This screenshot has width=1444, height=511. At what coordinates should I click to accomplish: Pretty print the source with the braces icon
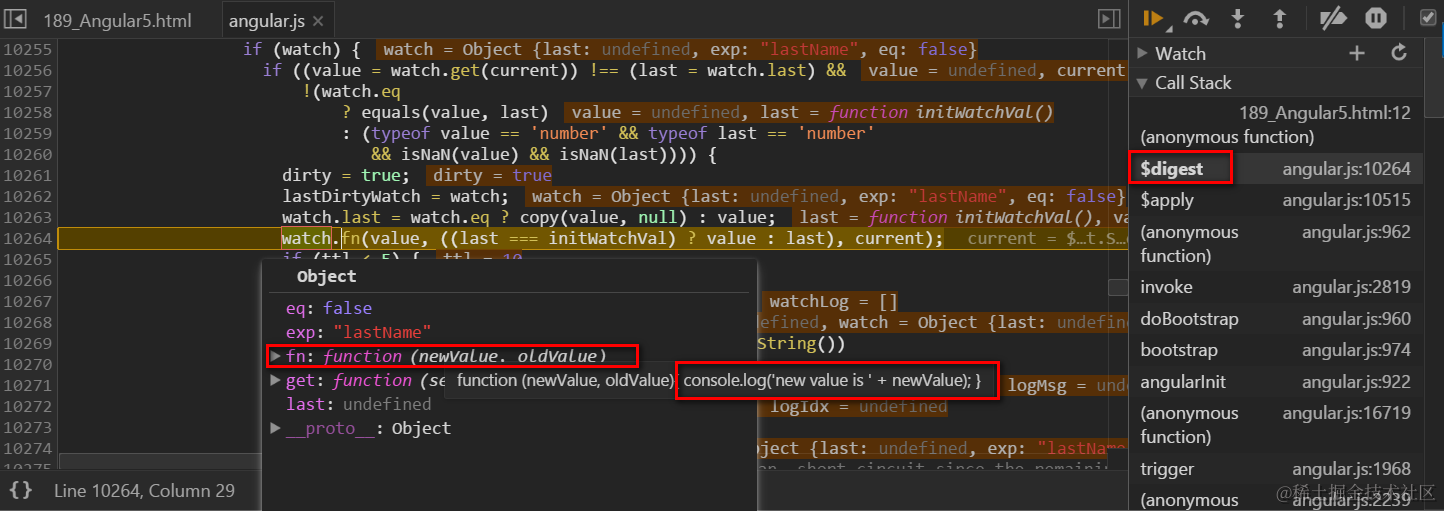pos(20,490)
